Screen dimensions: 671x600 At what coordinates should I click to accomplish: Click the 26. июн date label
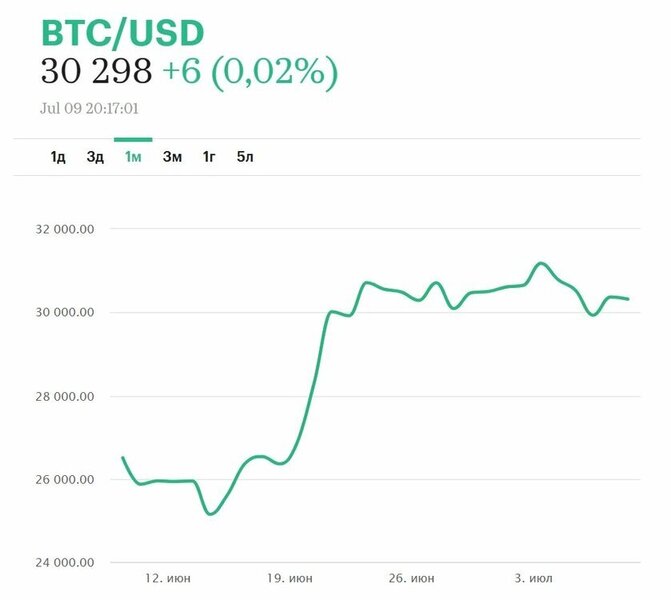coord(411,578)
